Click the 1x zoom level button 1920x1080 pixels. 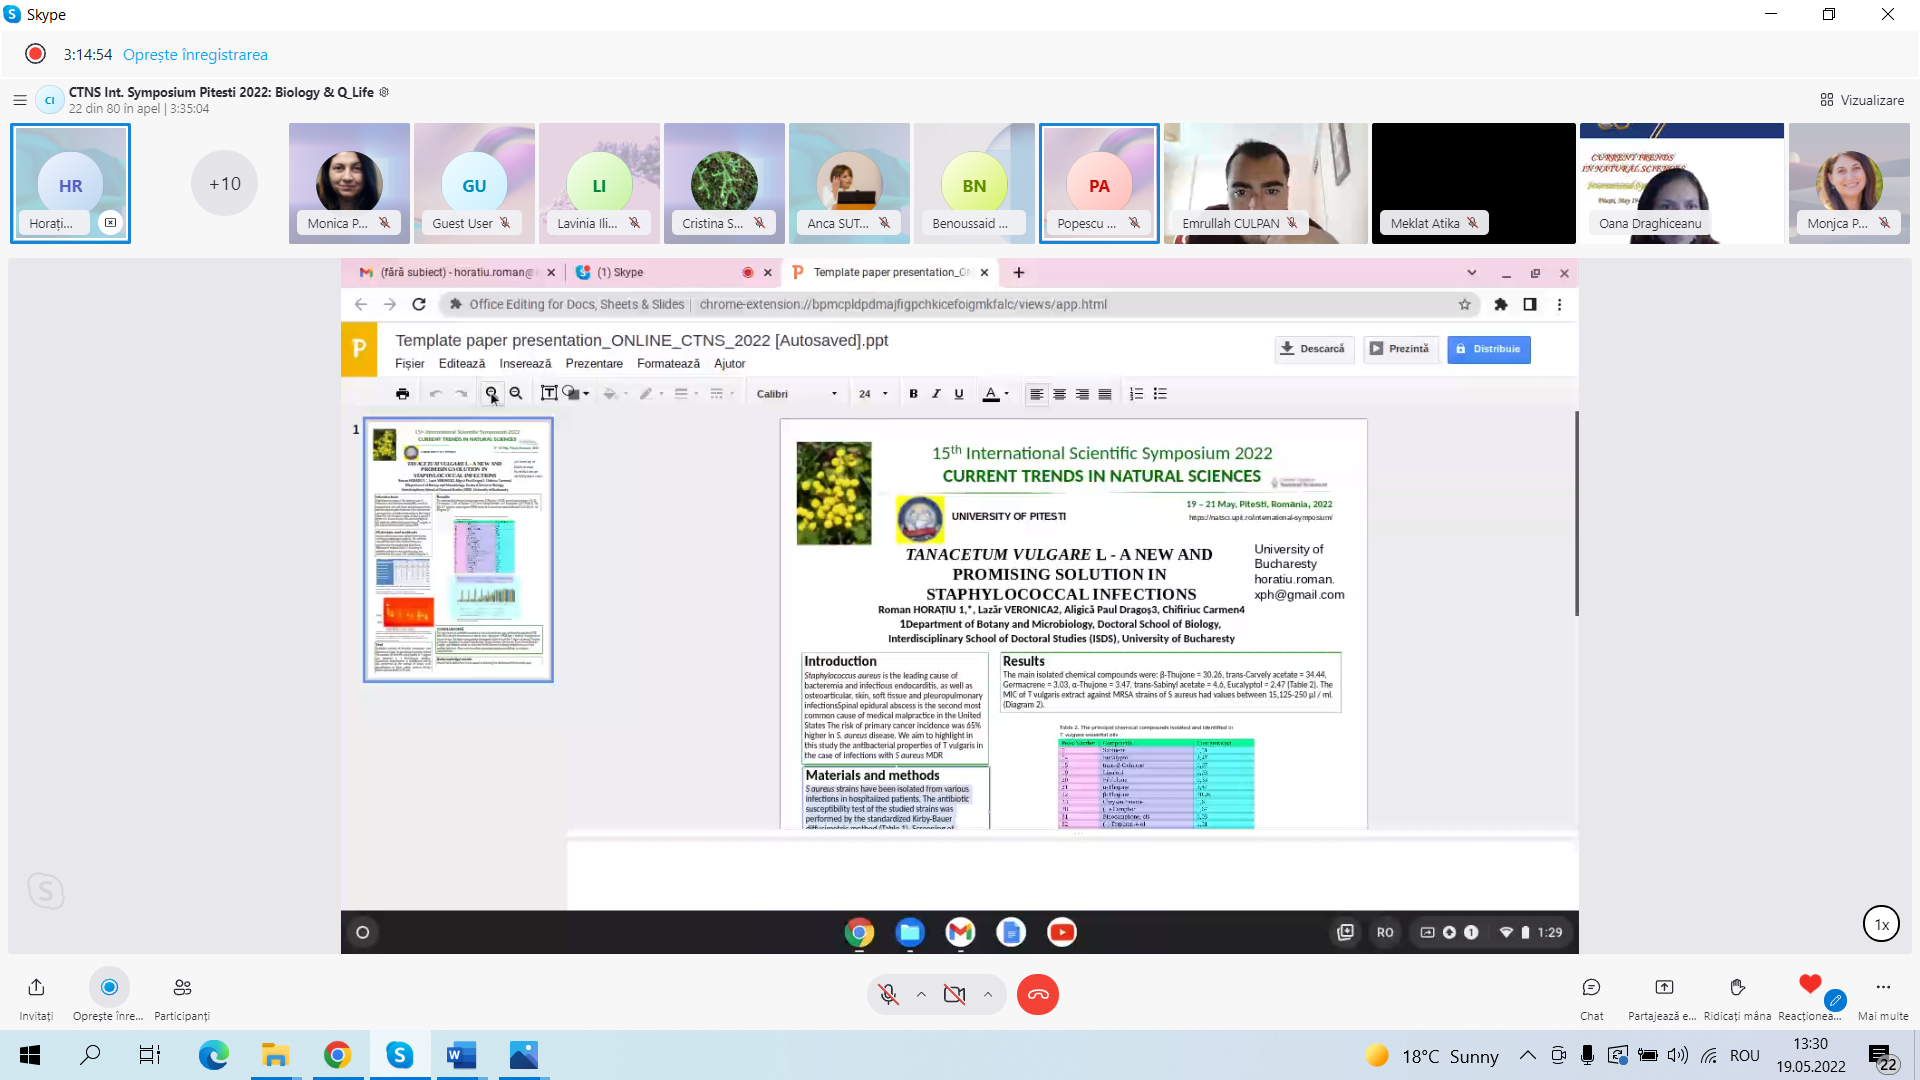pyautogui.click(x=1881, y=924)
